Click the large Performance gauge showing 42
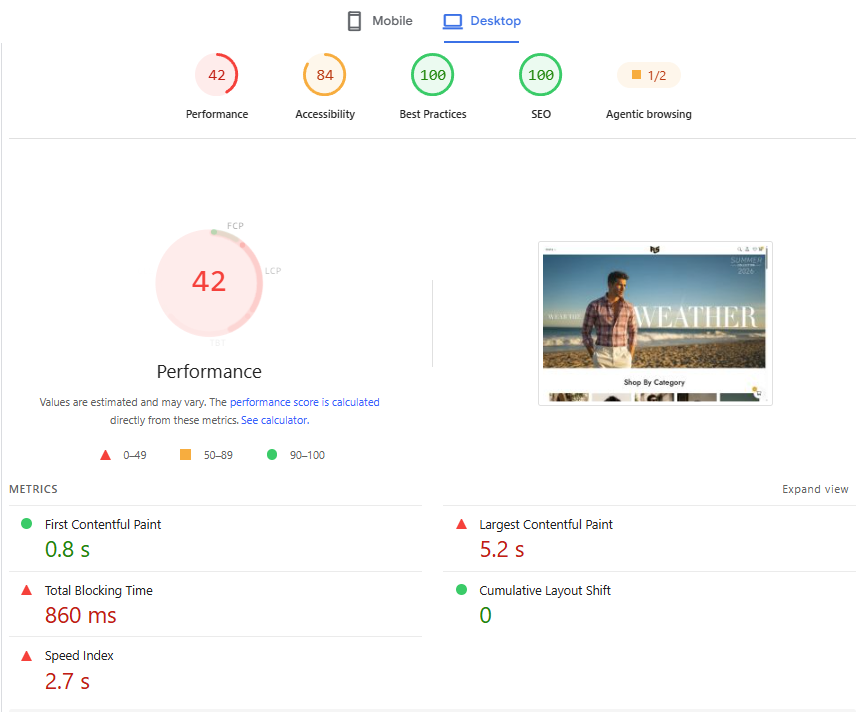The image size is (863, 712). click(209, 282)
